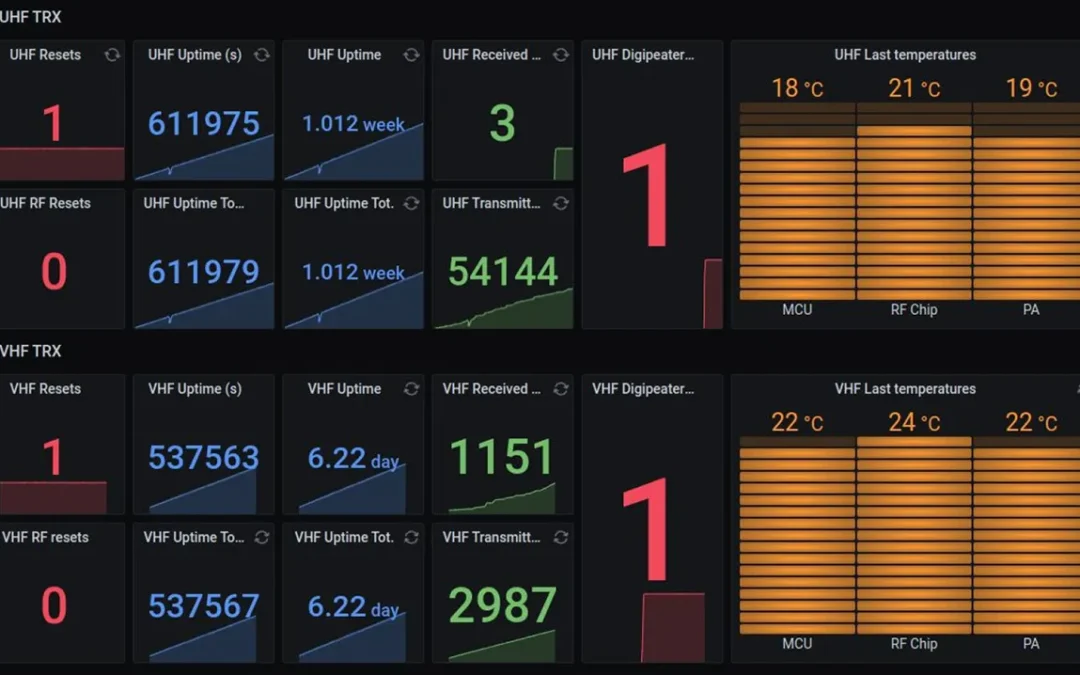Open the UHF Last temperatures panel title menu
This screenshot has width=1080, height=675.
tap(905, 55)
